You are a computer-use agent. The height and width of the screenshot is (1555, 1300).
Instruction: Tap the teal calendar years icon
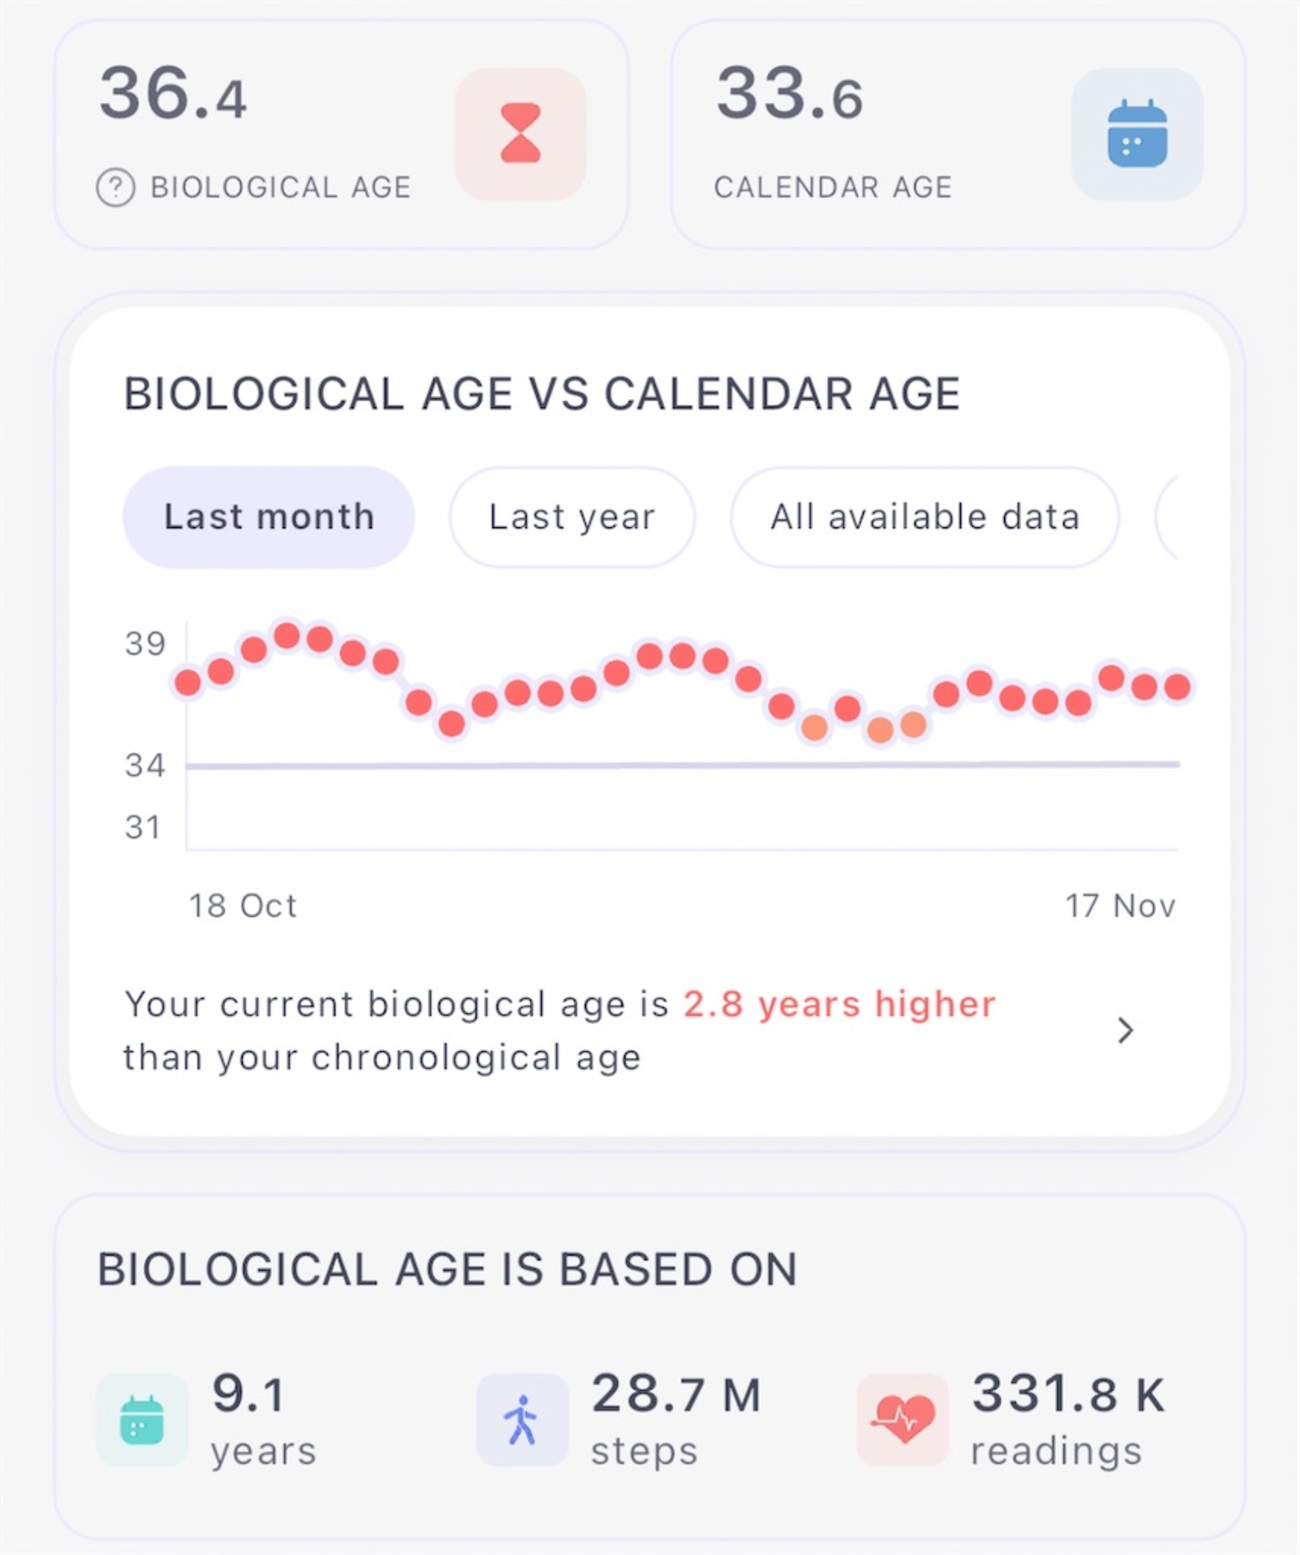[142, 1420]
